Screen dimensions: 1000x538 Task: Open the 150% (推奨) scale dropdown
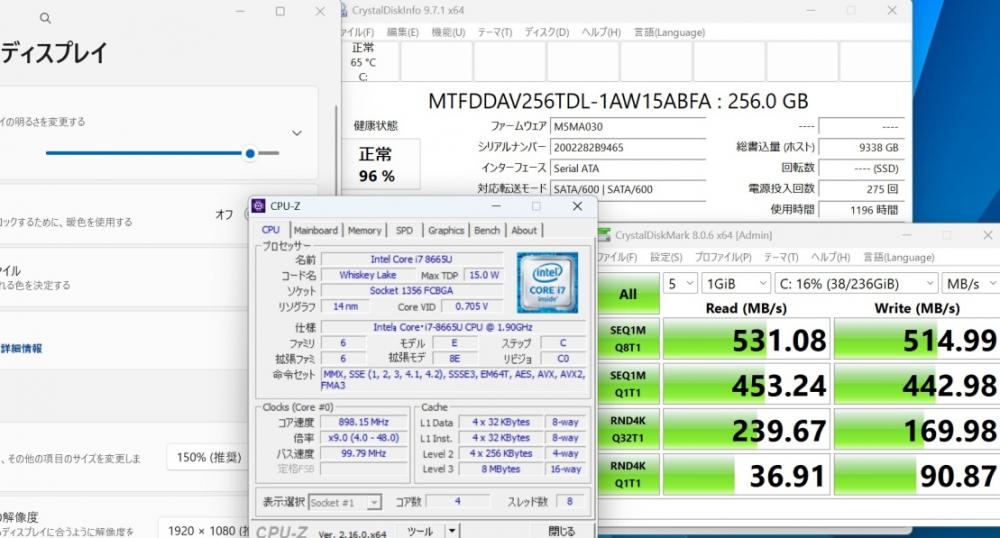tap(209, 457)
